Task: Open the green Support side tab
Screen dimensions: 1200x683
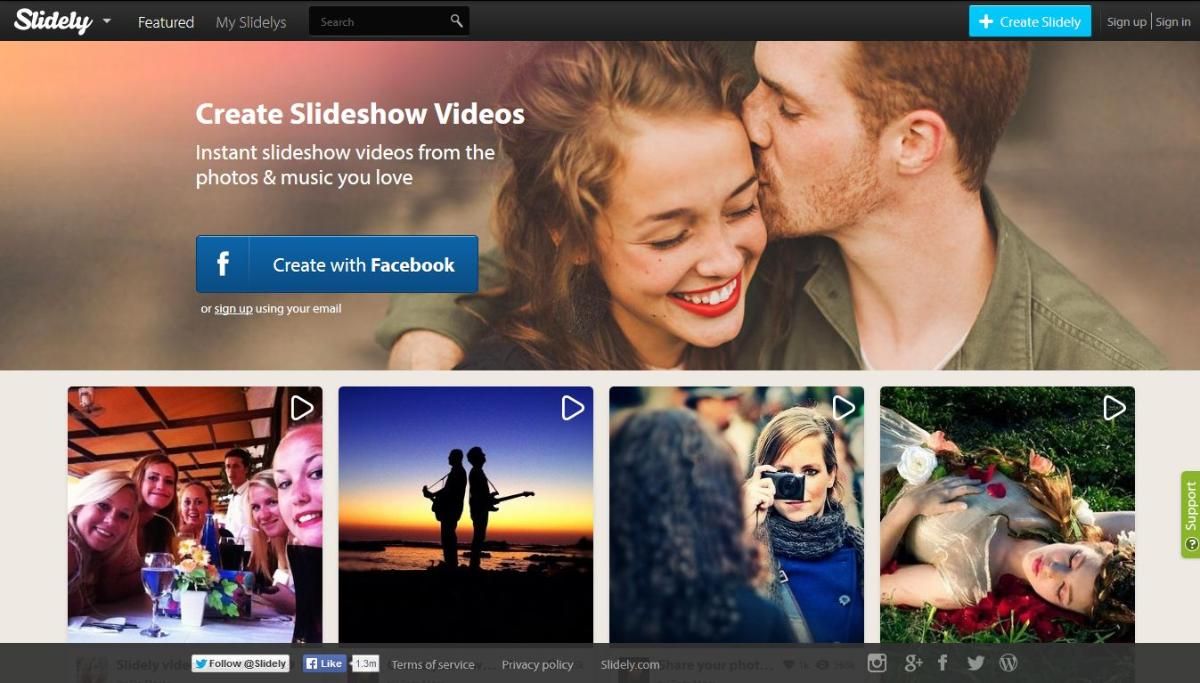Action: (x=1190, y=514)
